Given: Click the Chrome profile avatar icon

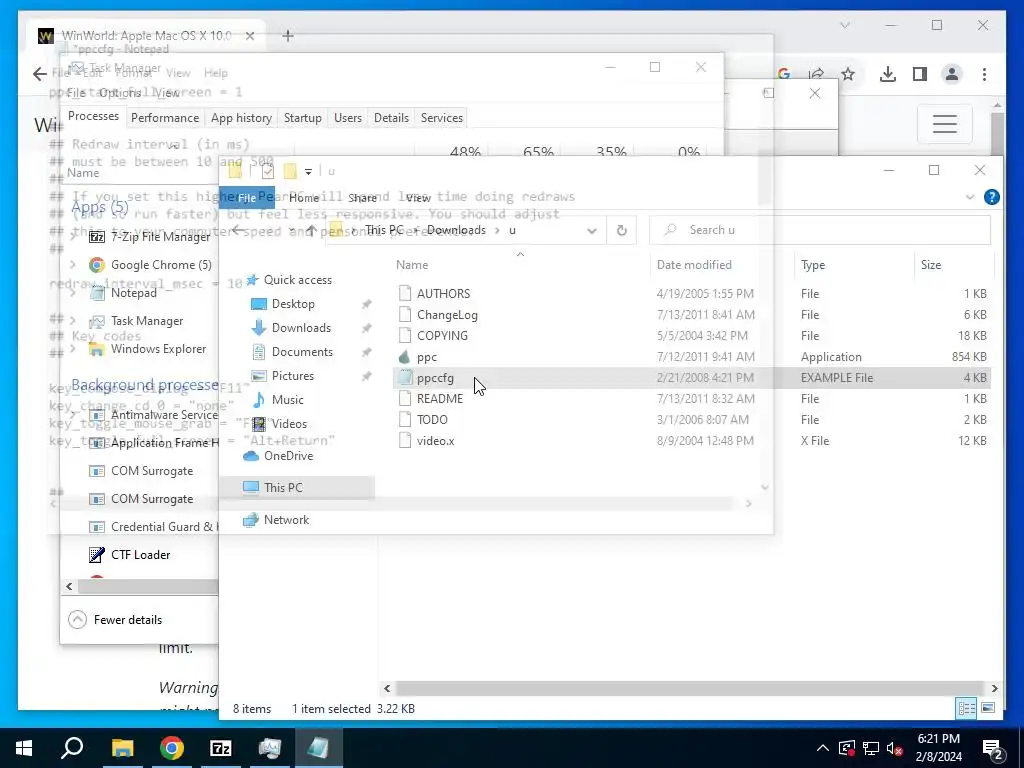Looking at the screenshot, I should coord(952,74).
